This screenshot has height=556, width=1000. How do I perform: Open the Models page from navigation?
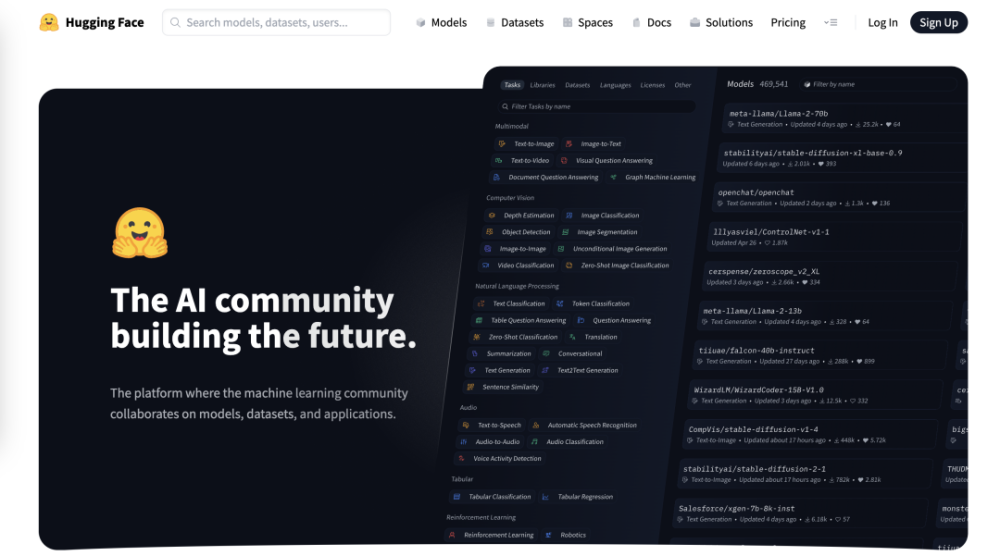pos(441,22)
